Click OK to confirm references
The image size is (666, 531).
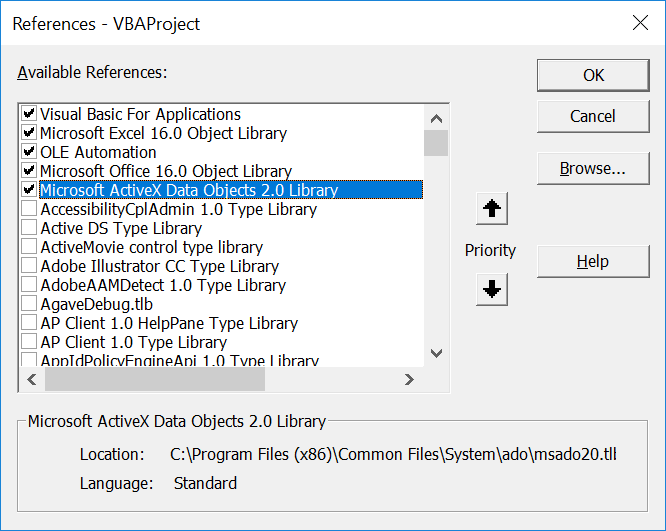coord(593,75)
